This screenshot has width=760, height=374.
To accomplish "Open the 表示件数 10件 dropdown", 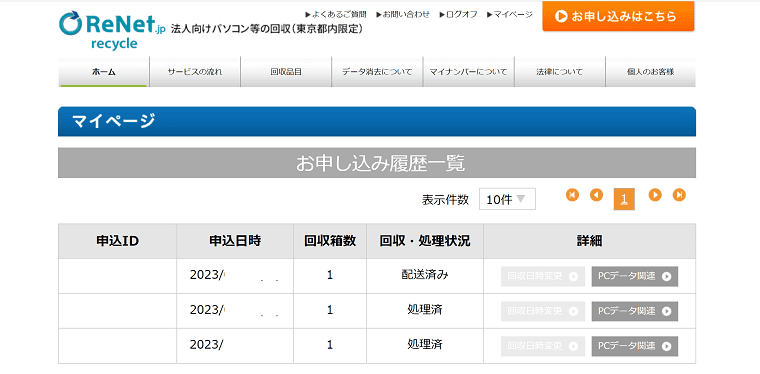I will tap(507, 199).
